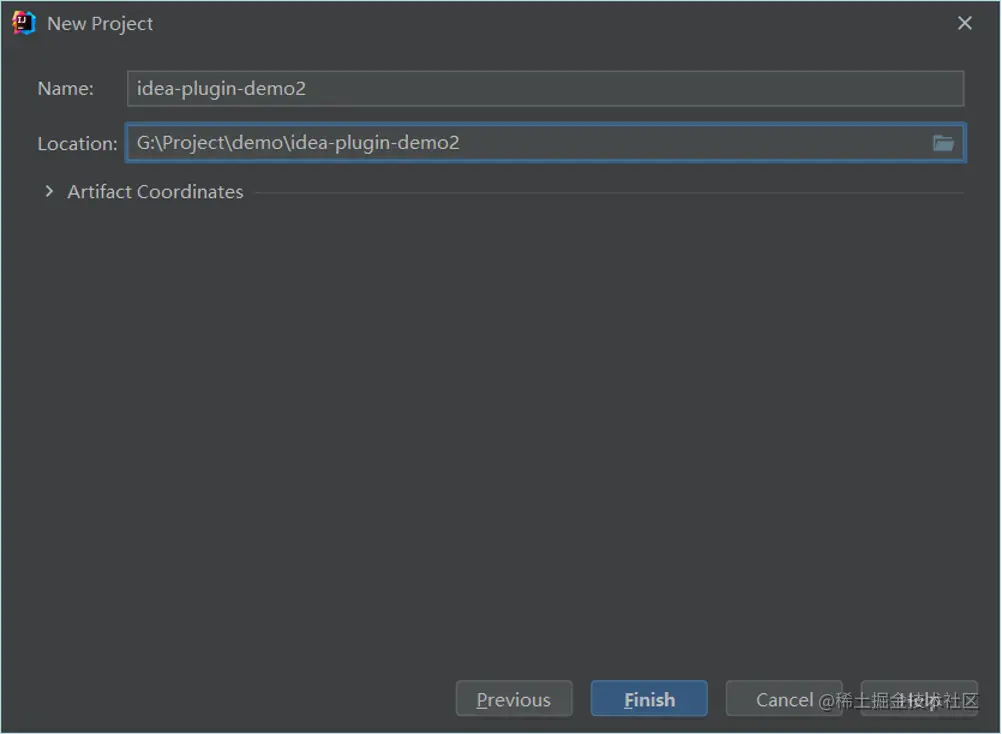Click the Artifact Coordinates label text
This screenshot has width=1002, height=734.
(x=155, y=192)
